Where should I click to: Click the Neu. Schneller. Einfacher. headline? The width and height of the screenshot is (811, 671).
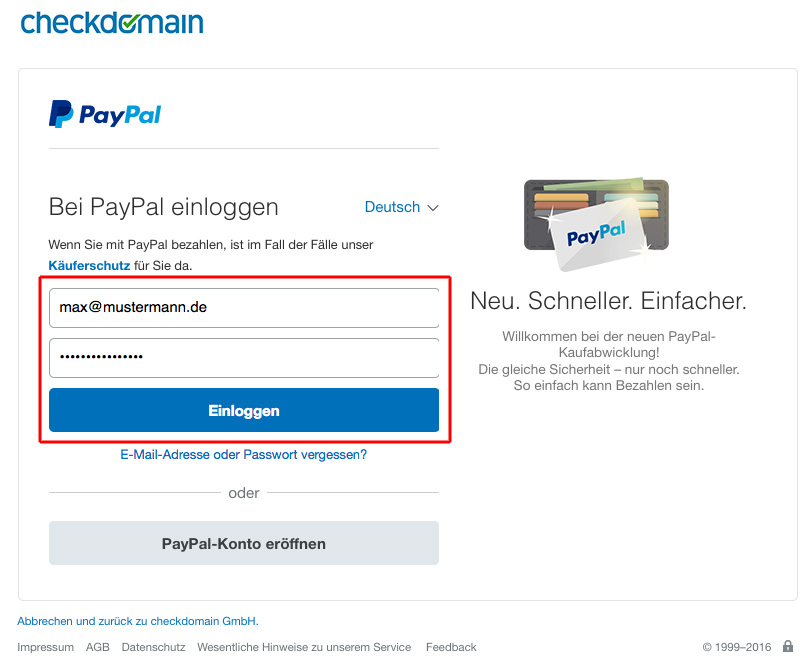pos(608,301)
